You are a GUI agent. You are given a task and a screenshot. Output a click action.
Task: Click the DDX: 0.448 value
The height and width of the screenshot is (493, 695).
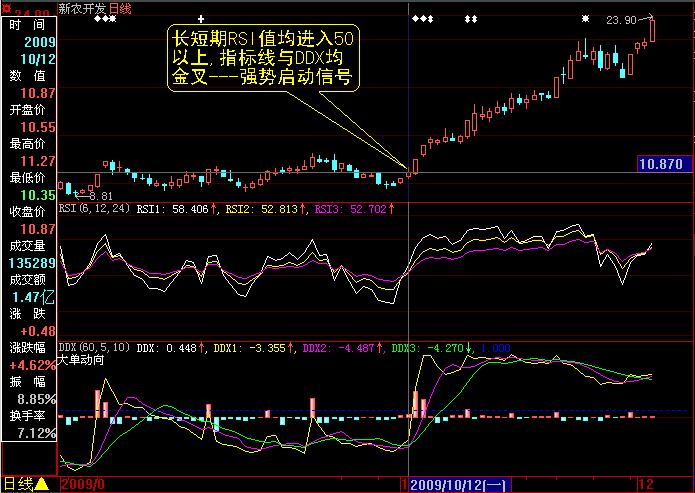click(167, 348)
